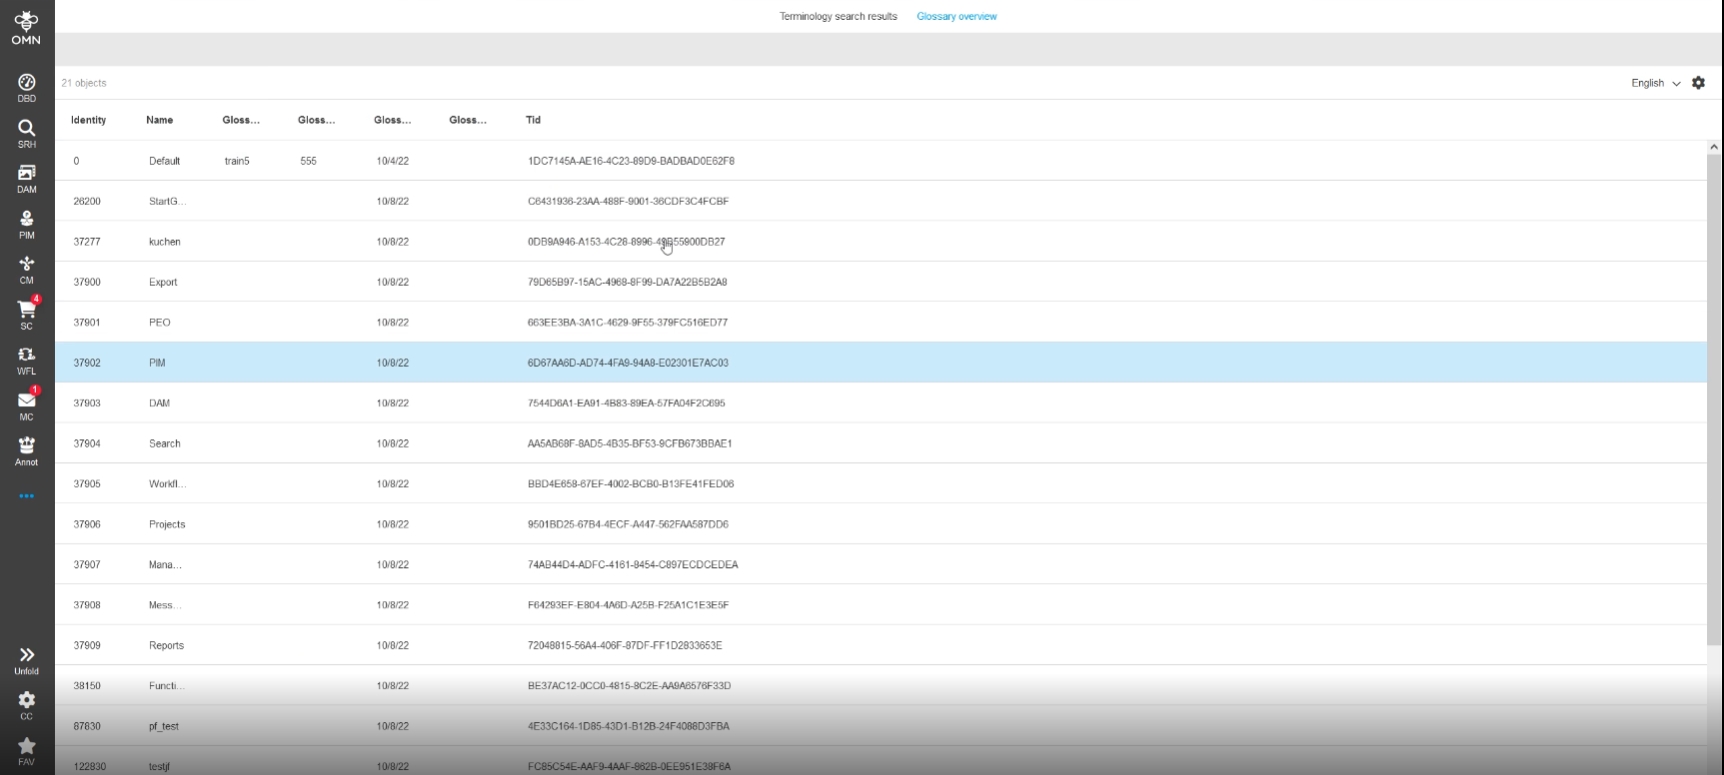Select the kuchen glossary name
The image size is (1724, 775).
165,242
